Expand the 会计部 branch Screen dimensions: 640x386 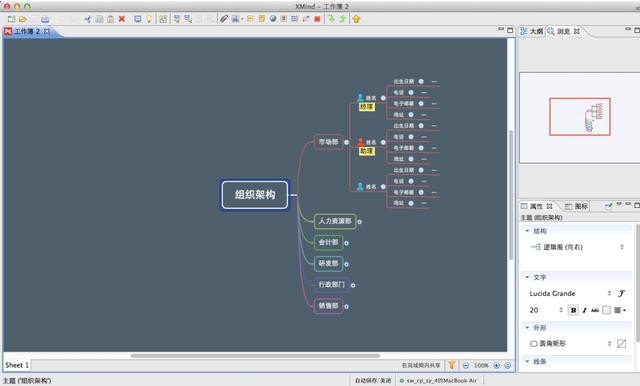tap(346, 243)
